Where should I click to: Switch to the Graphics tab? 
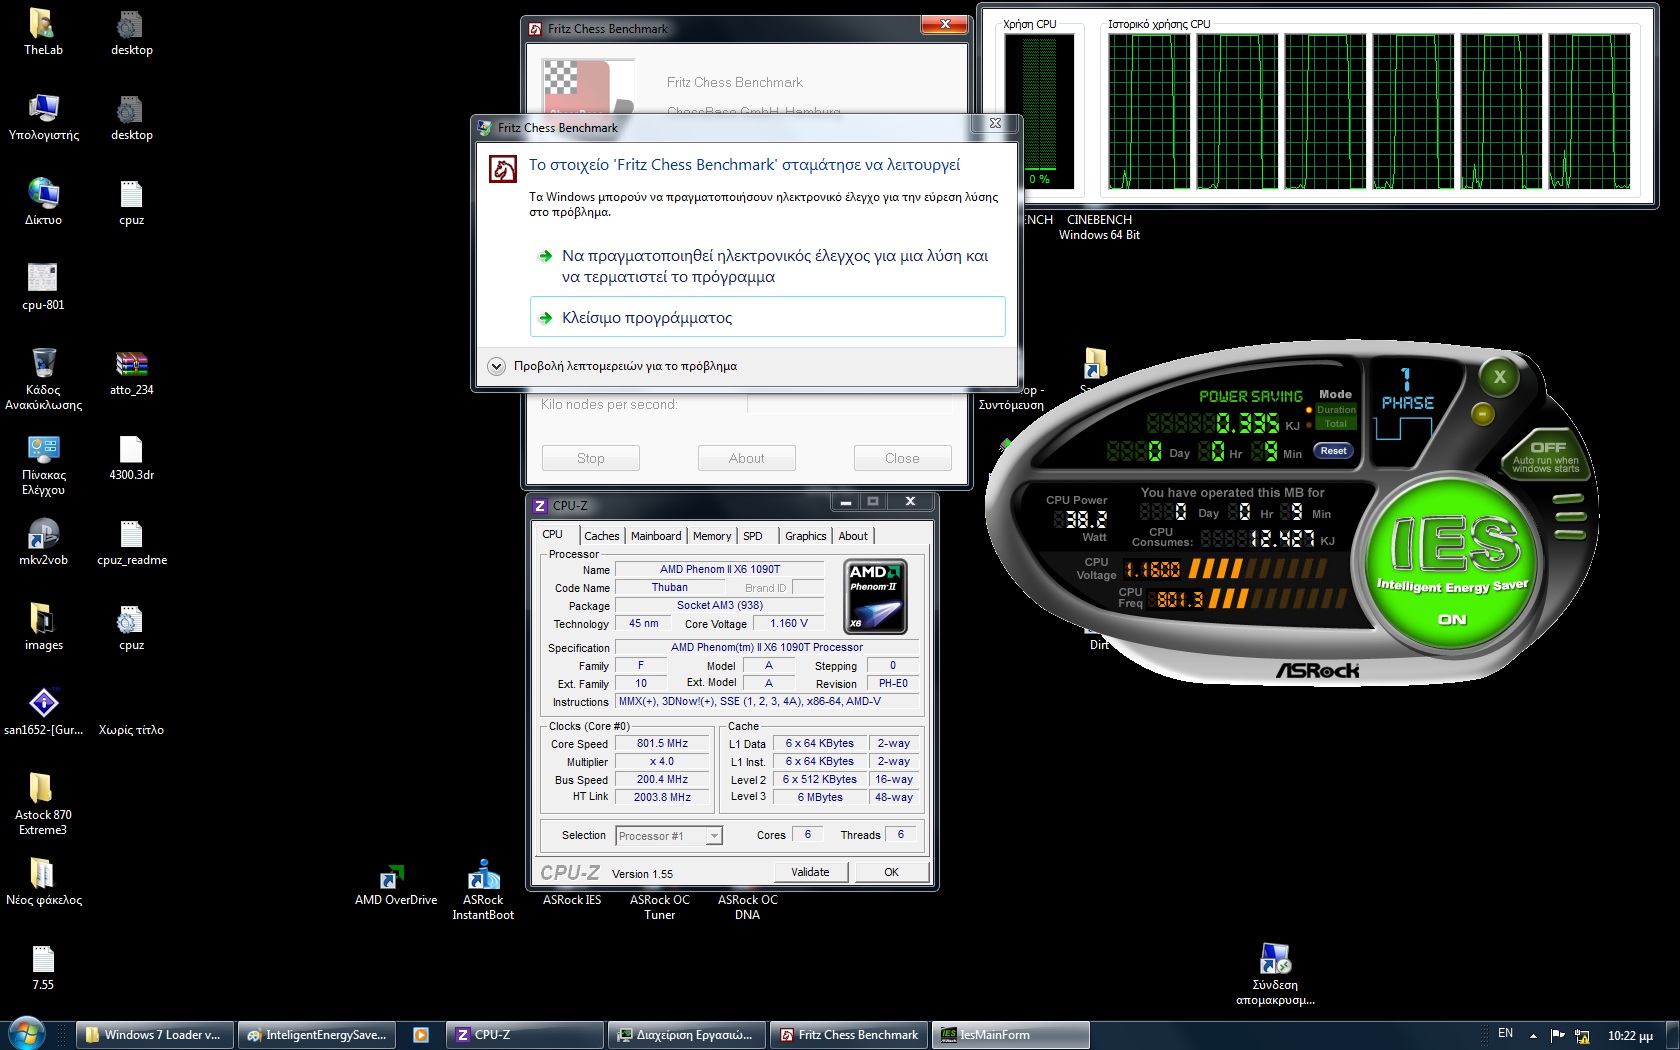pos(806,536)
